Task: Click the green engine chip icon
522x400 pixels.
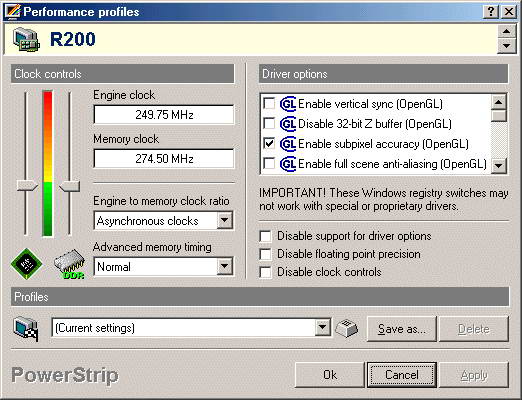Action: (x=26, y=264)
